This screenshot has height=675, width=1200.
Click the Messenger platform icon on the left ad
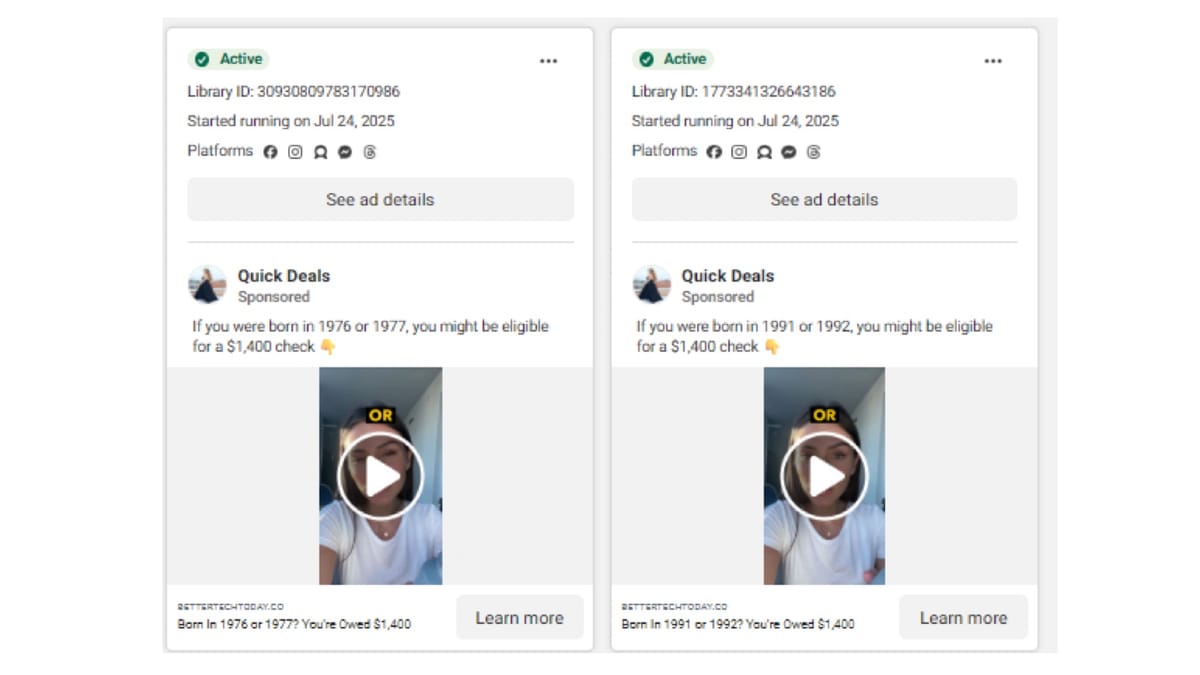pos(345,152)
